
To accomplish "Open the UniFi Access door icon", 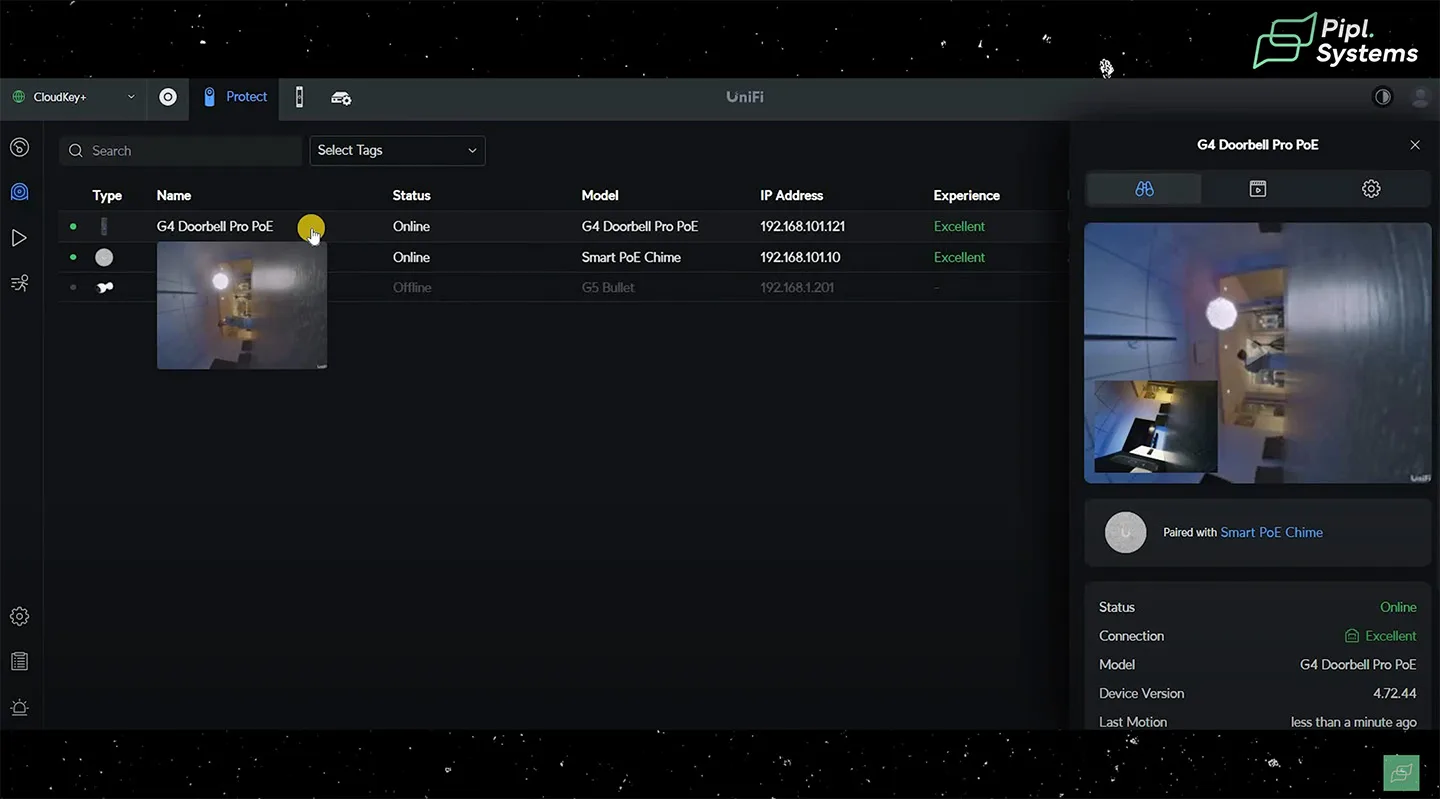I will tap(299, 97).
